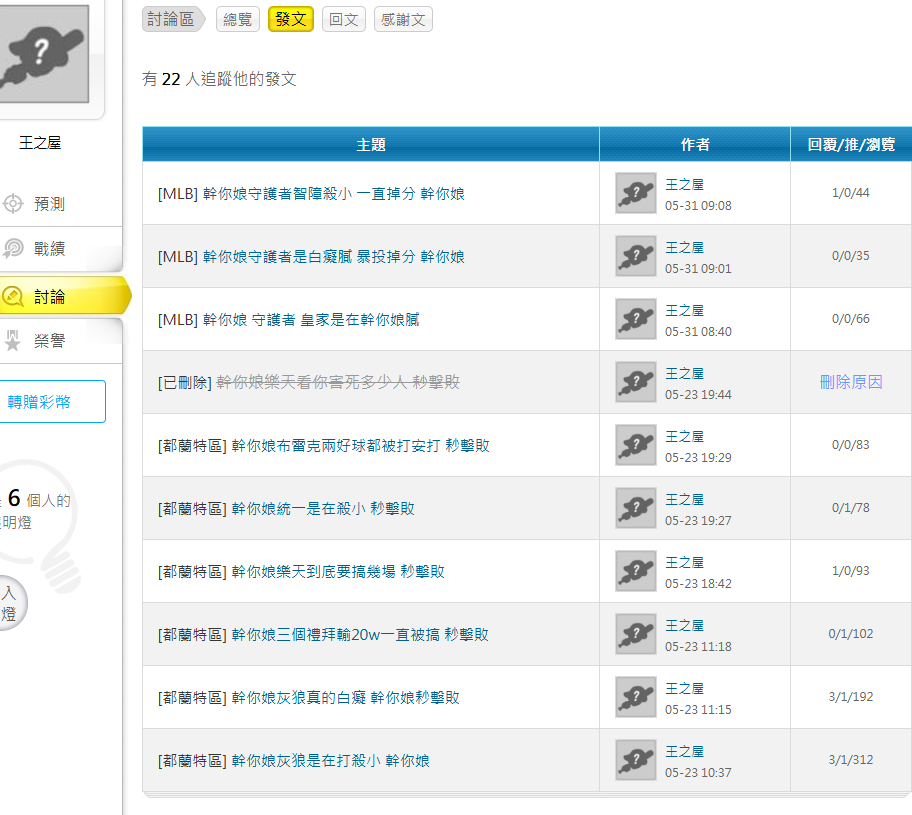Open author avatar in the 05-31 09:01 row
The width and height of the screenshot is (912, 815).
636,256
